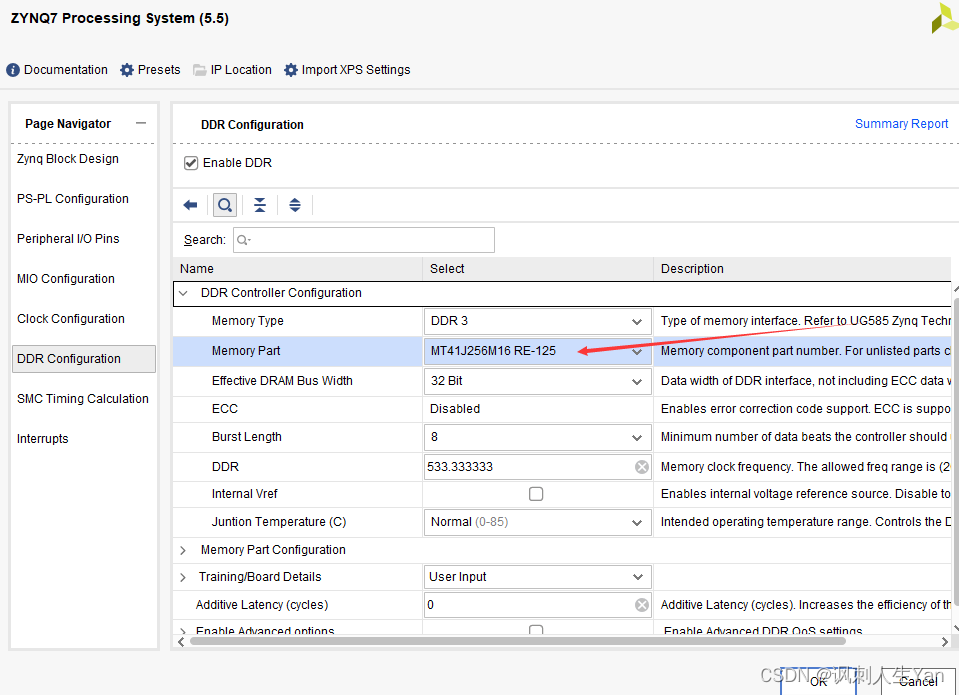
Task: Click the IP Location folder icon
Action: 199,70
